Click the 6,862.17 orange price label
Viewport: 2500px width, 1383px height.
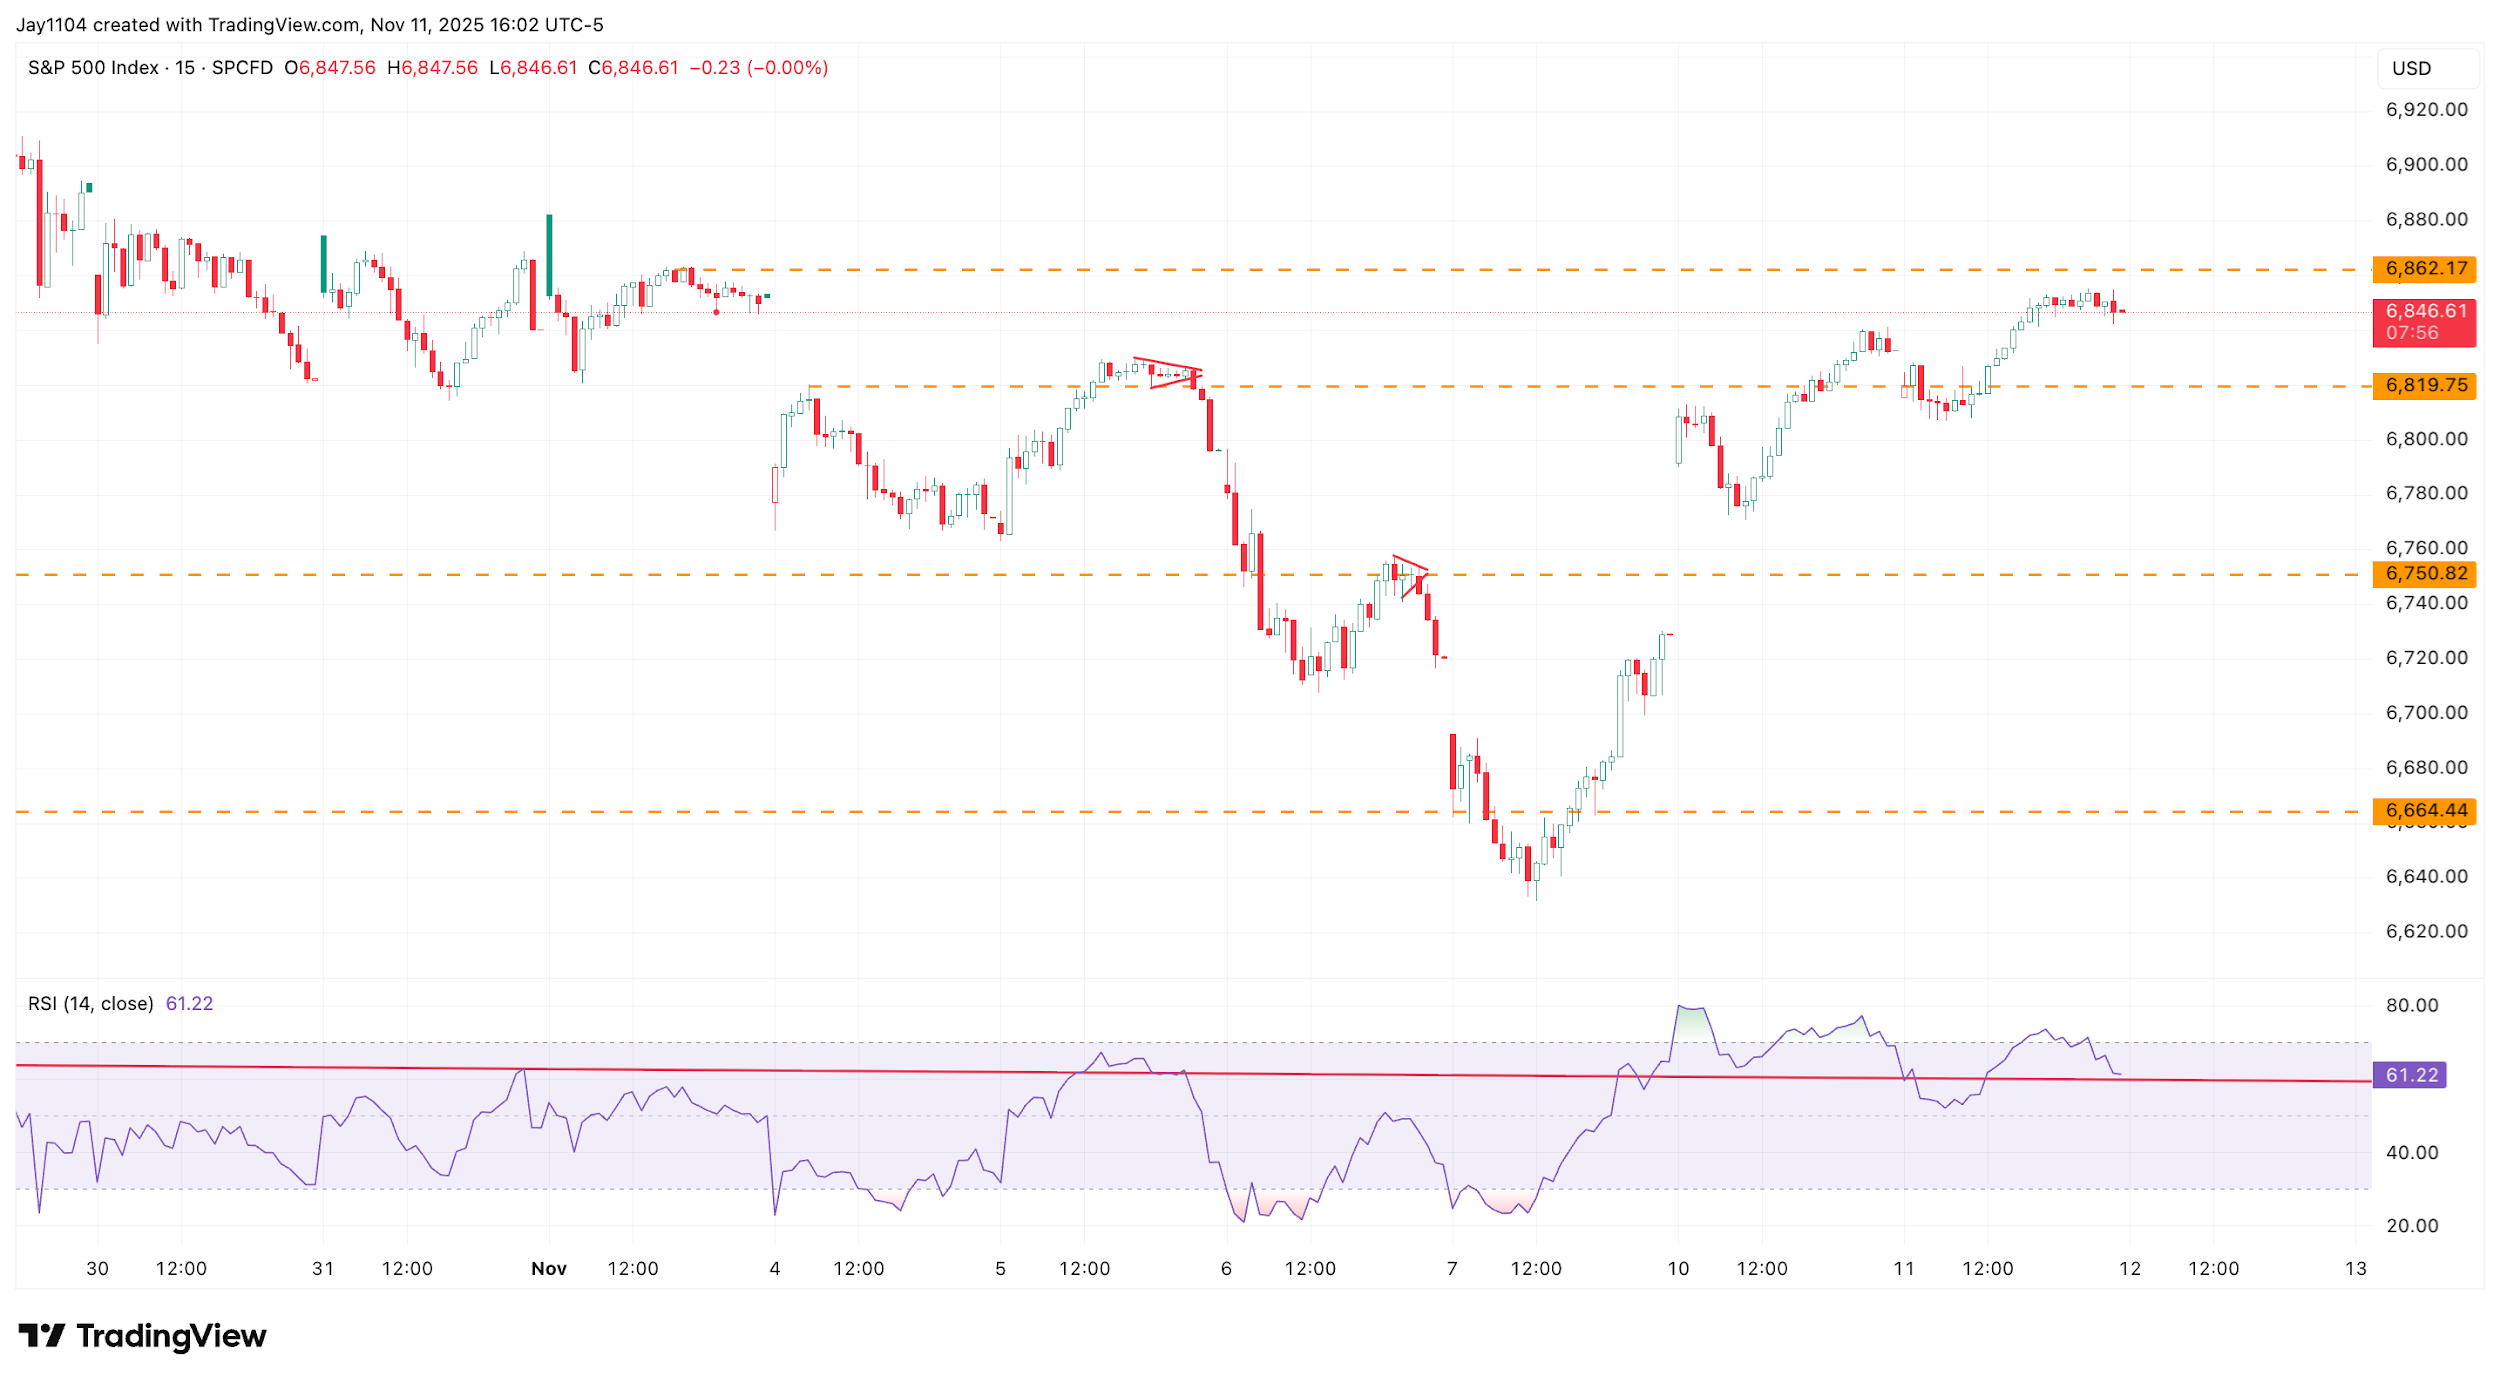tap(2424, 269)
